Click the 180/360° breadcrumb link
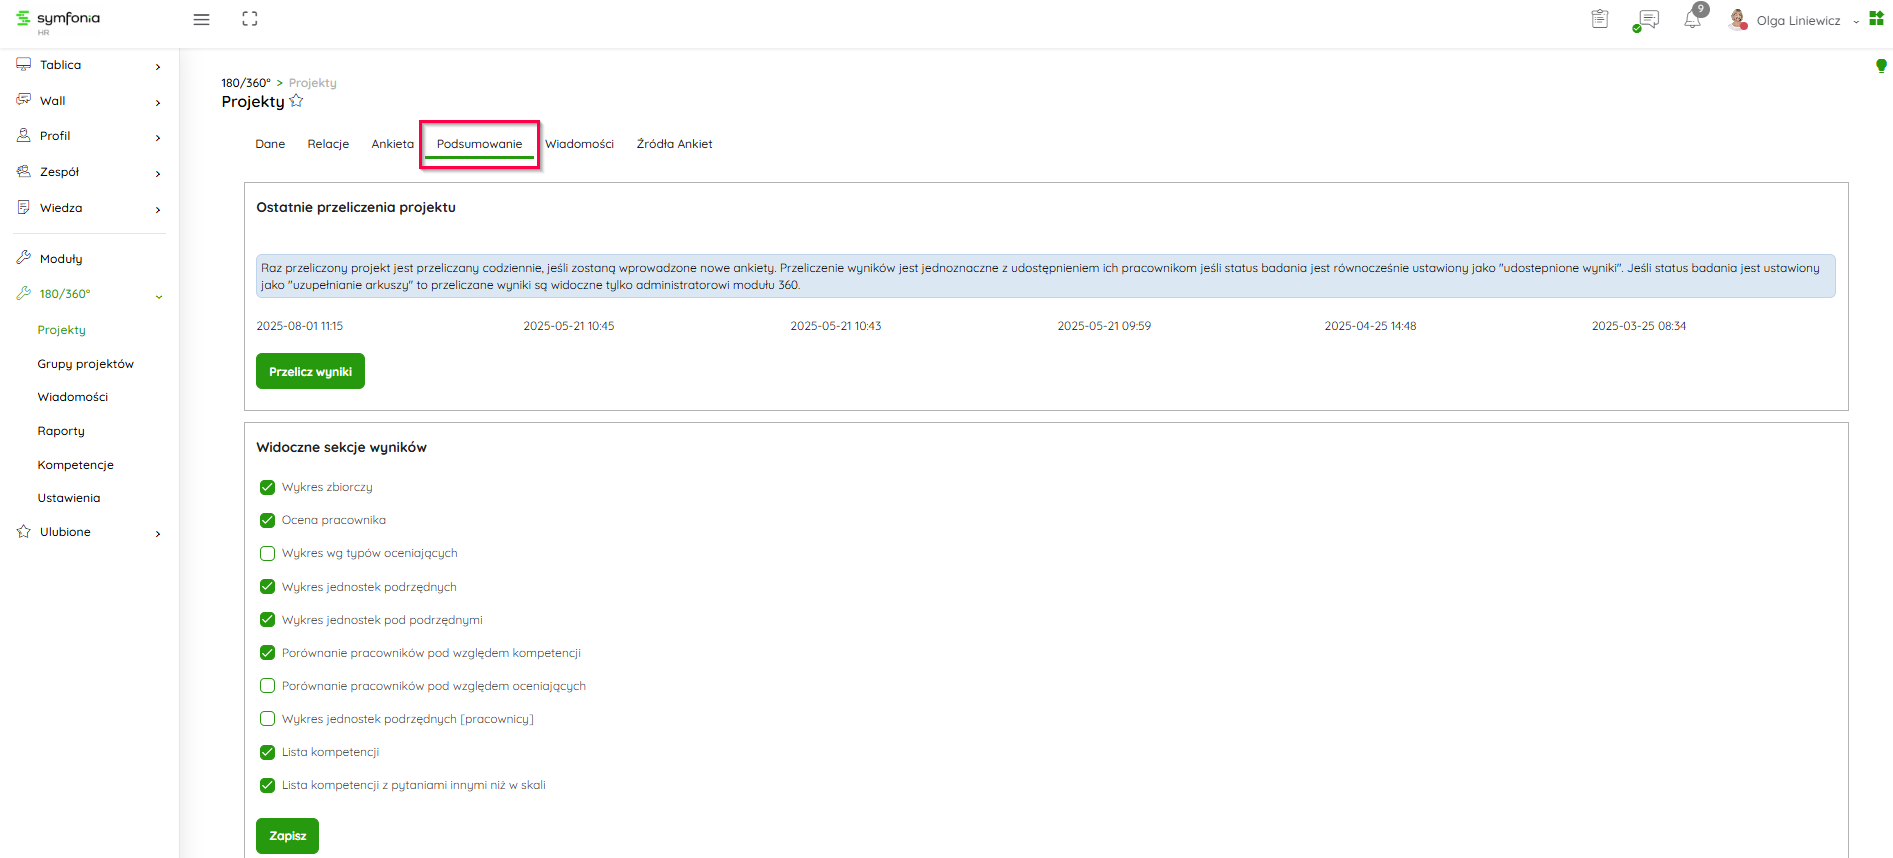The image size is (1893, 858). point(245,83)
